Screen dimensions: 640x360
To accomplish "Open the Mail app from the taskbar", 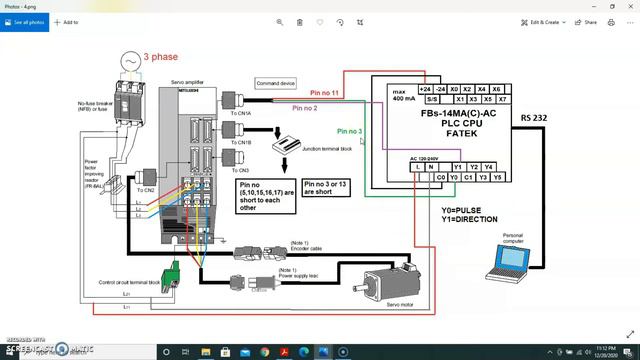I will tap(245, 352).
